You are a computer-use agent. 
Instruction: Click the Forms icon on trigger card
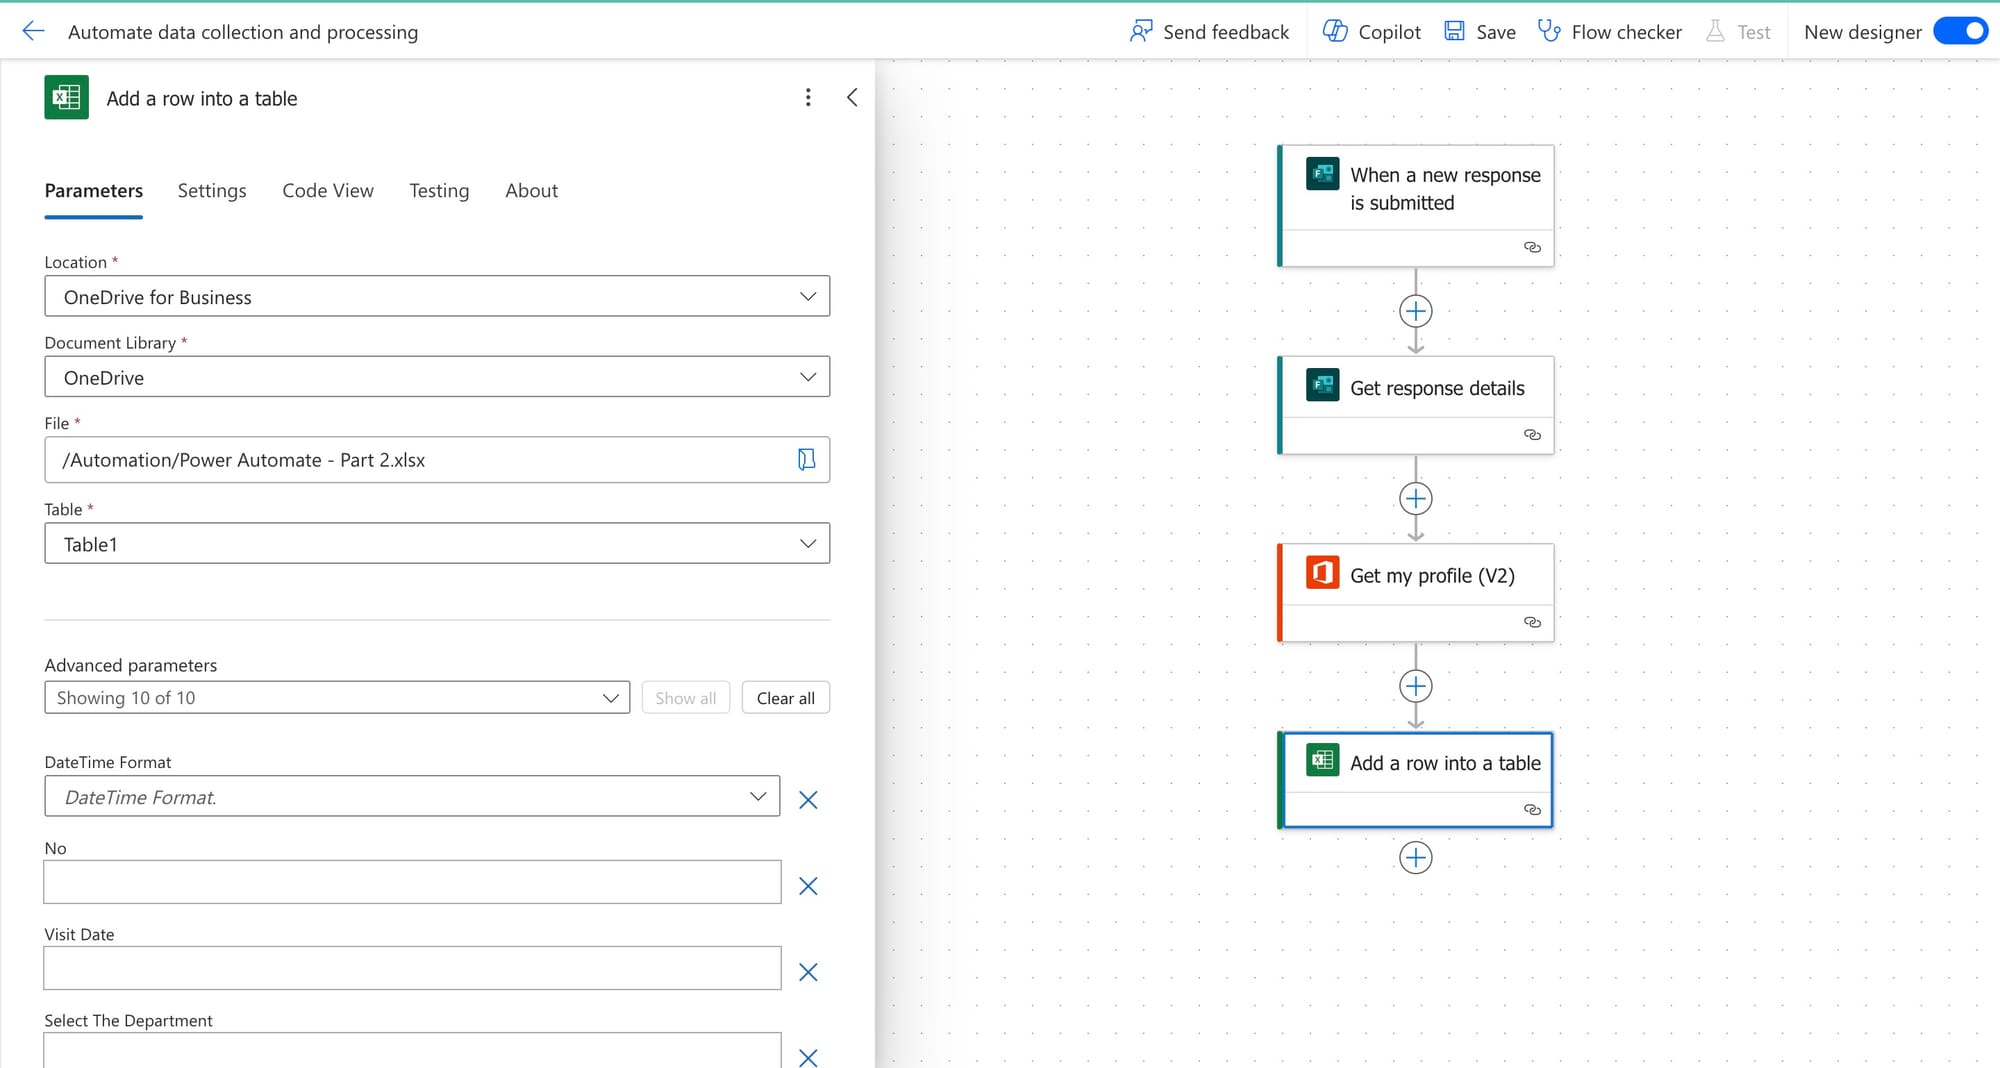(1322, 174)
